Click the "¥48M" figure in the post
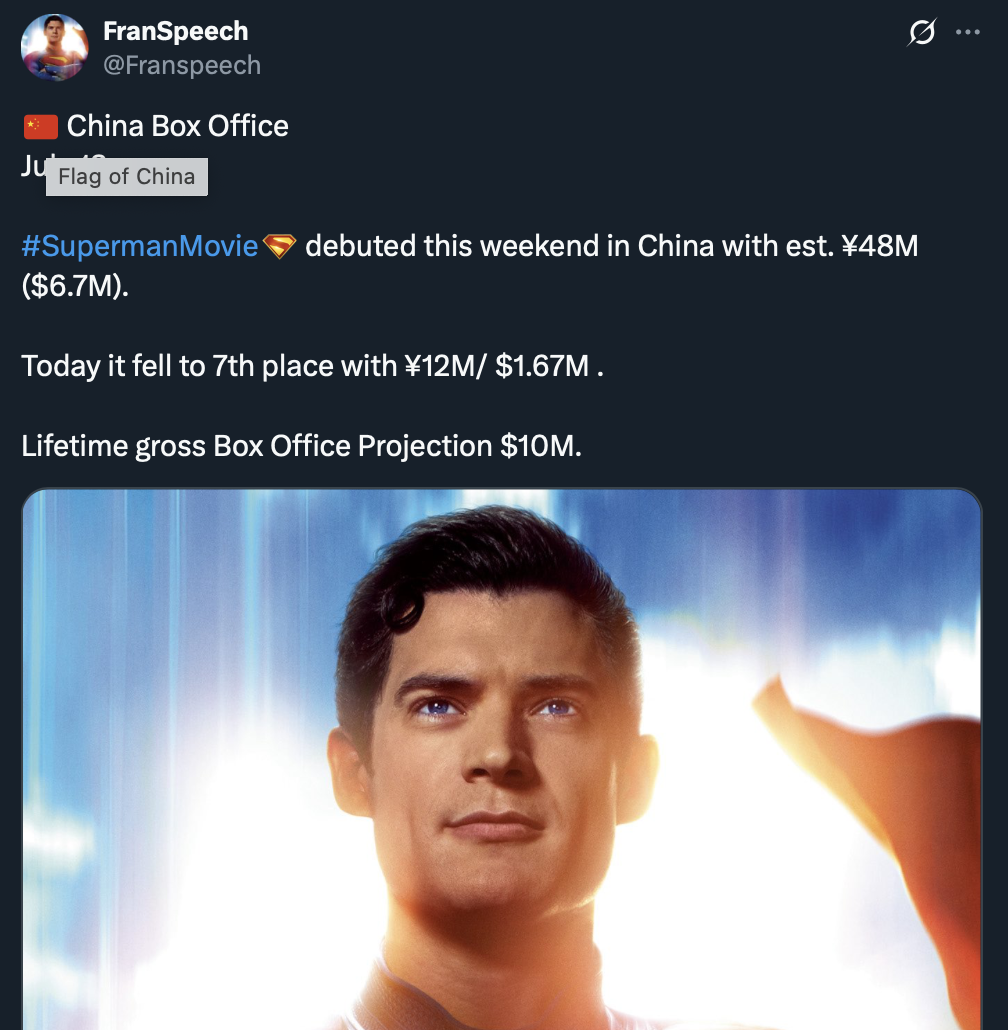 click(879, 246)
